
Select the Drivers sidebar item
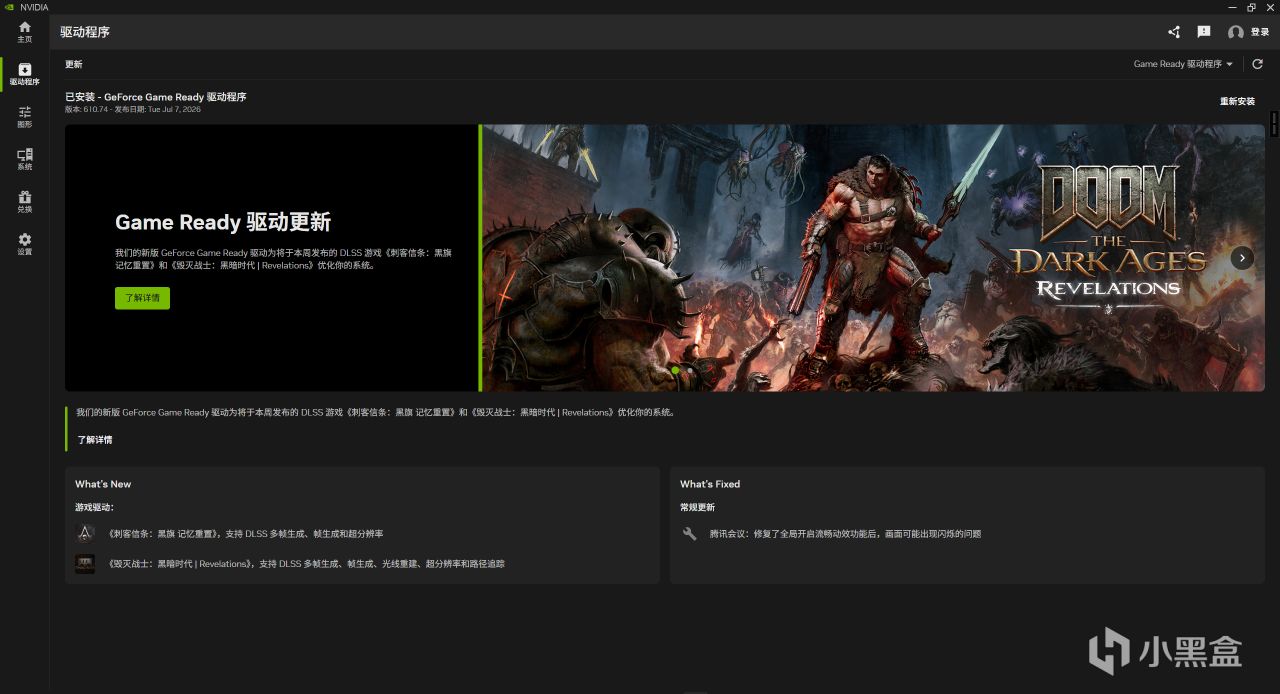point(24,74)
